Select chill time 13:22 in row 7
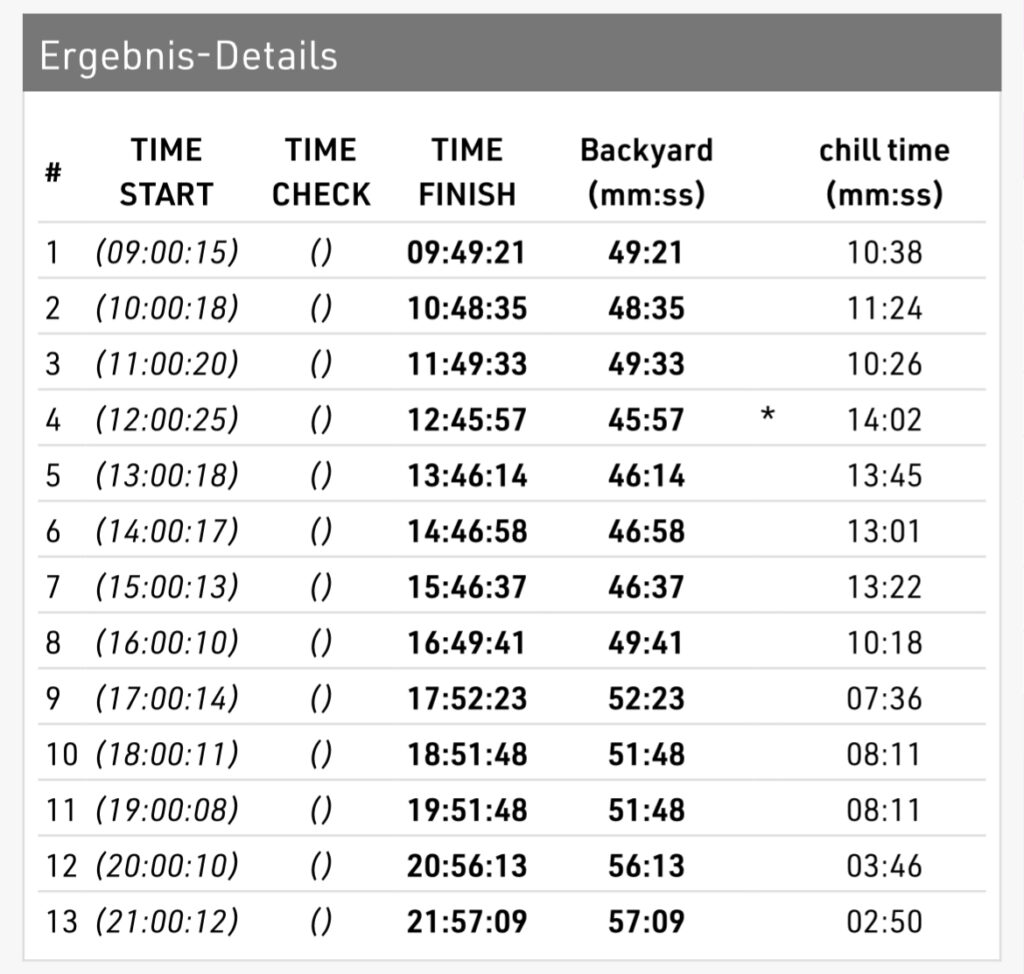 [884, 587]
